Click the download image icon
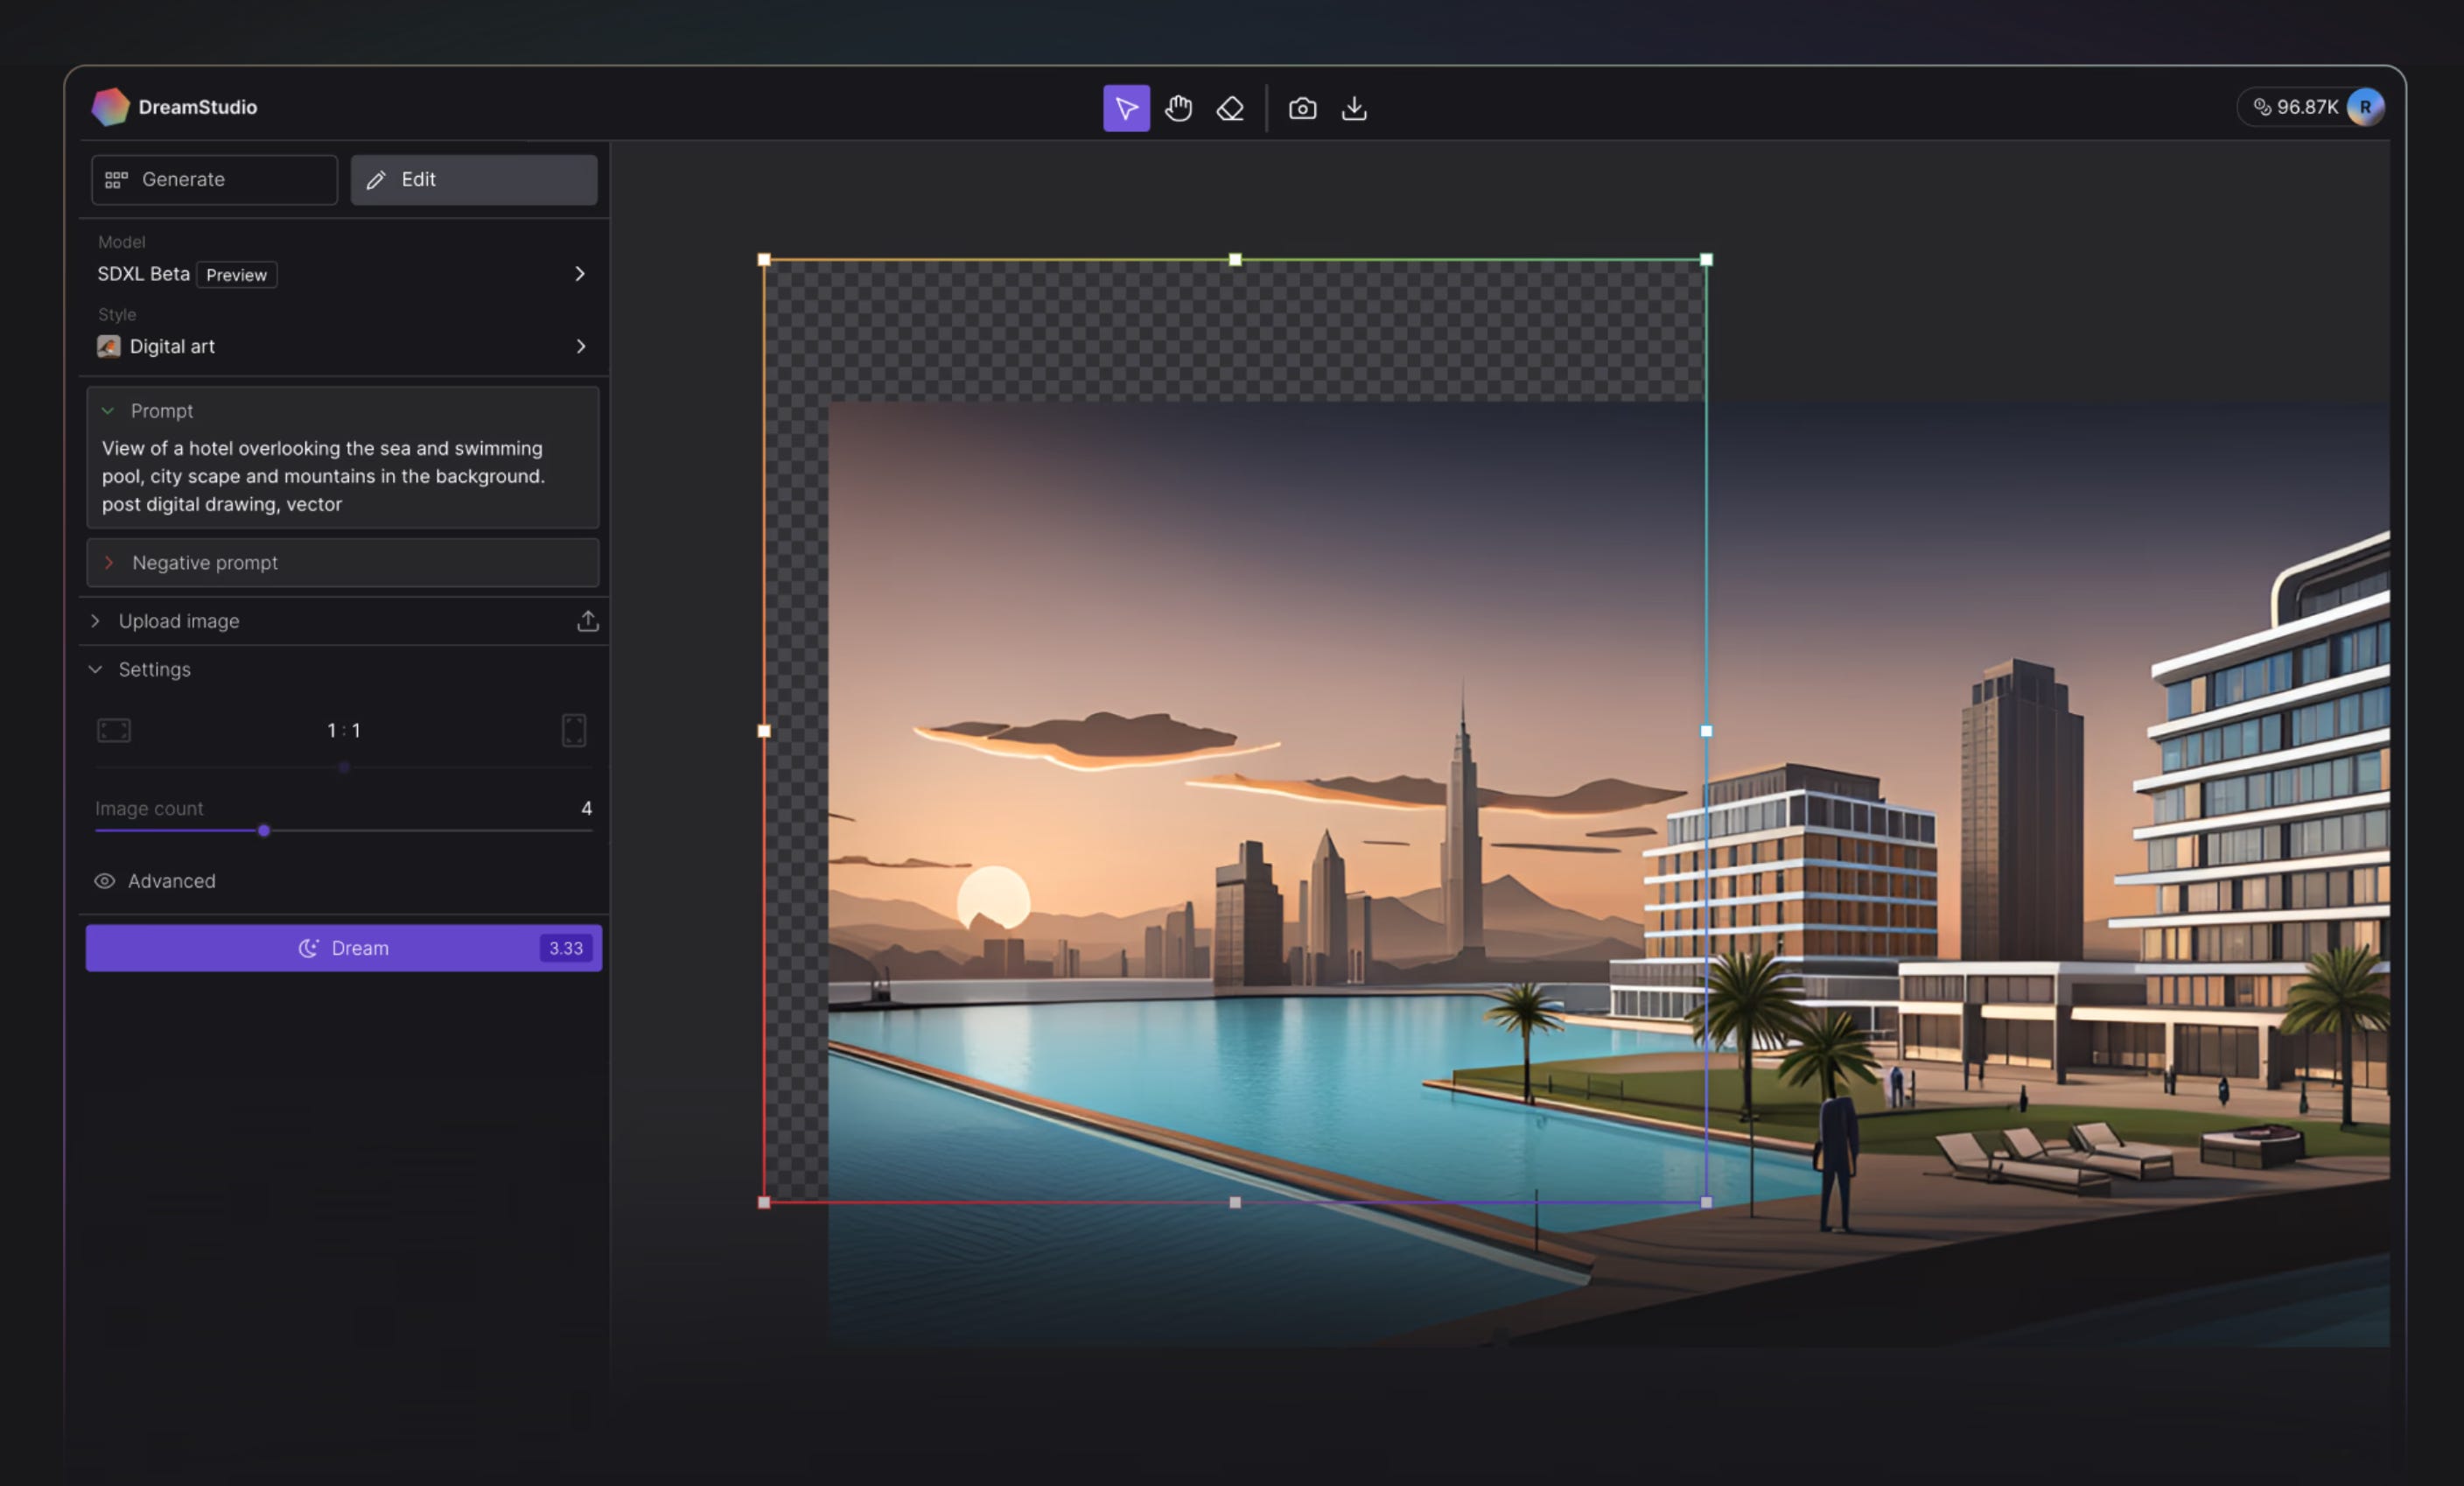 pos(1354,108)
